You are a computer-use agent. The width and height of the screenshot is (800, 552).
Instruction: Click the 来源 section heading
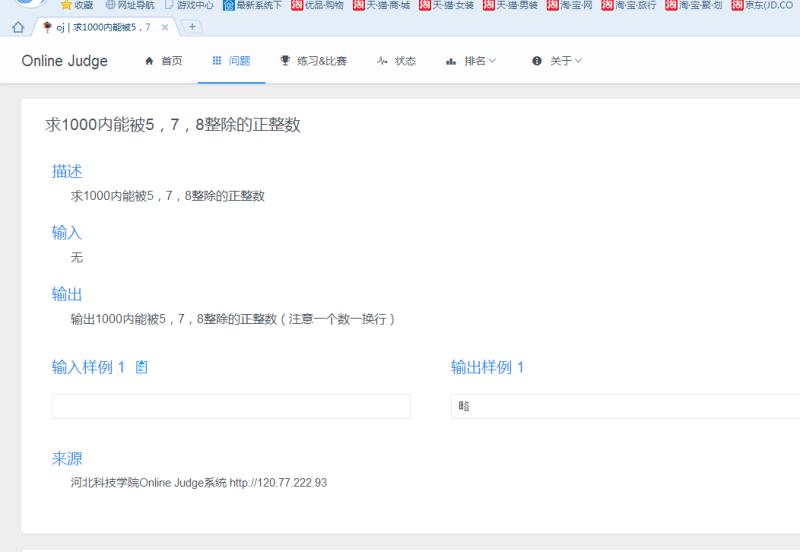click(67, 458)
